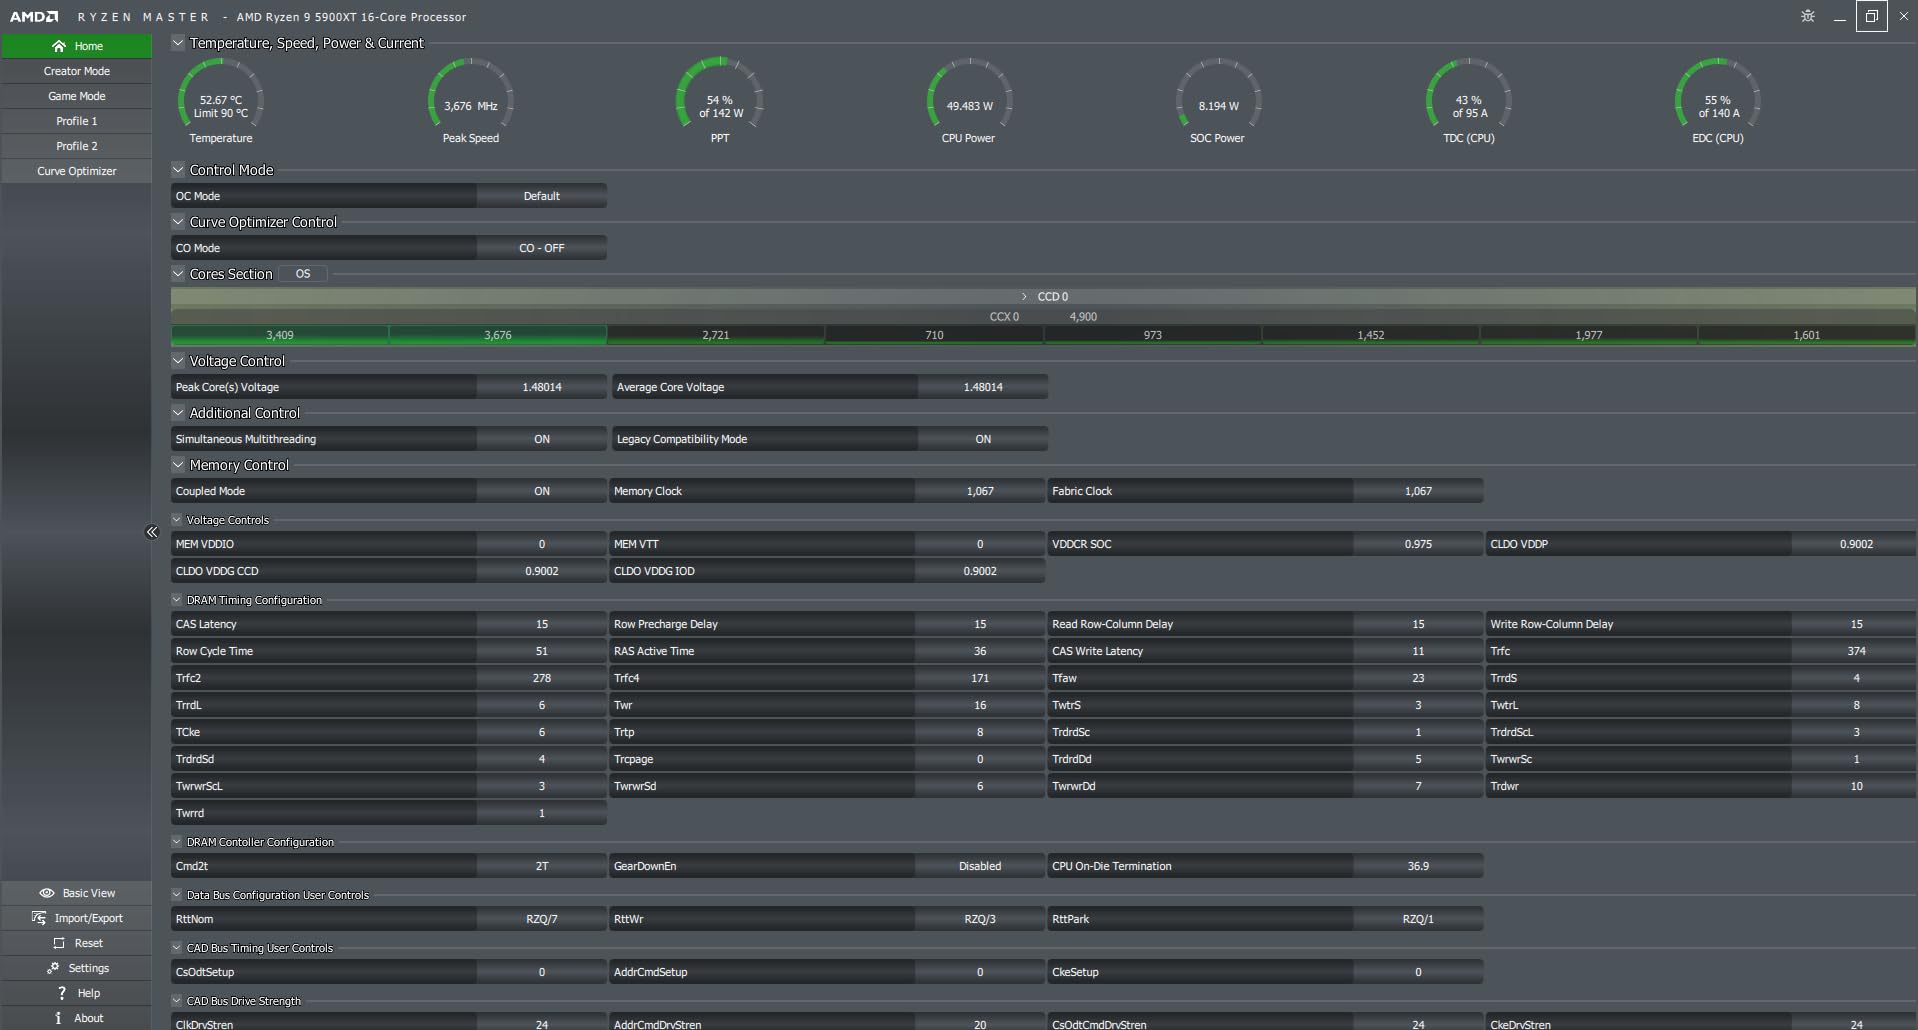1918x1030 pixels.
Task: Click the bug icon in title bar
Action: pyautogui.click(x=1807, y=16)
